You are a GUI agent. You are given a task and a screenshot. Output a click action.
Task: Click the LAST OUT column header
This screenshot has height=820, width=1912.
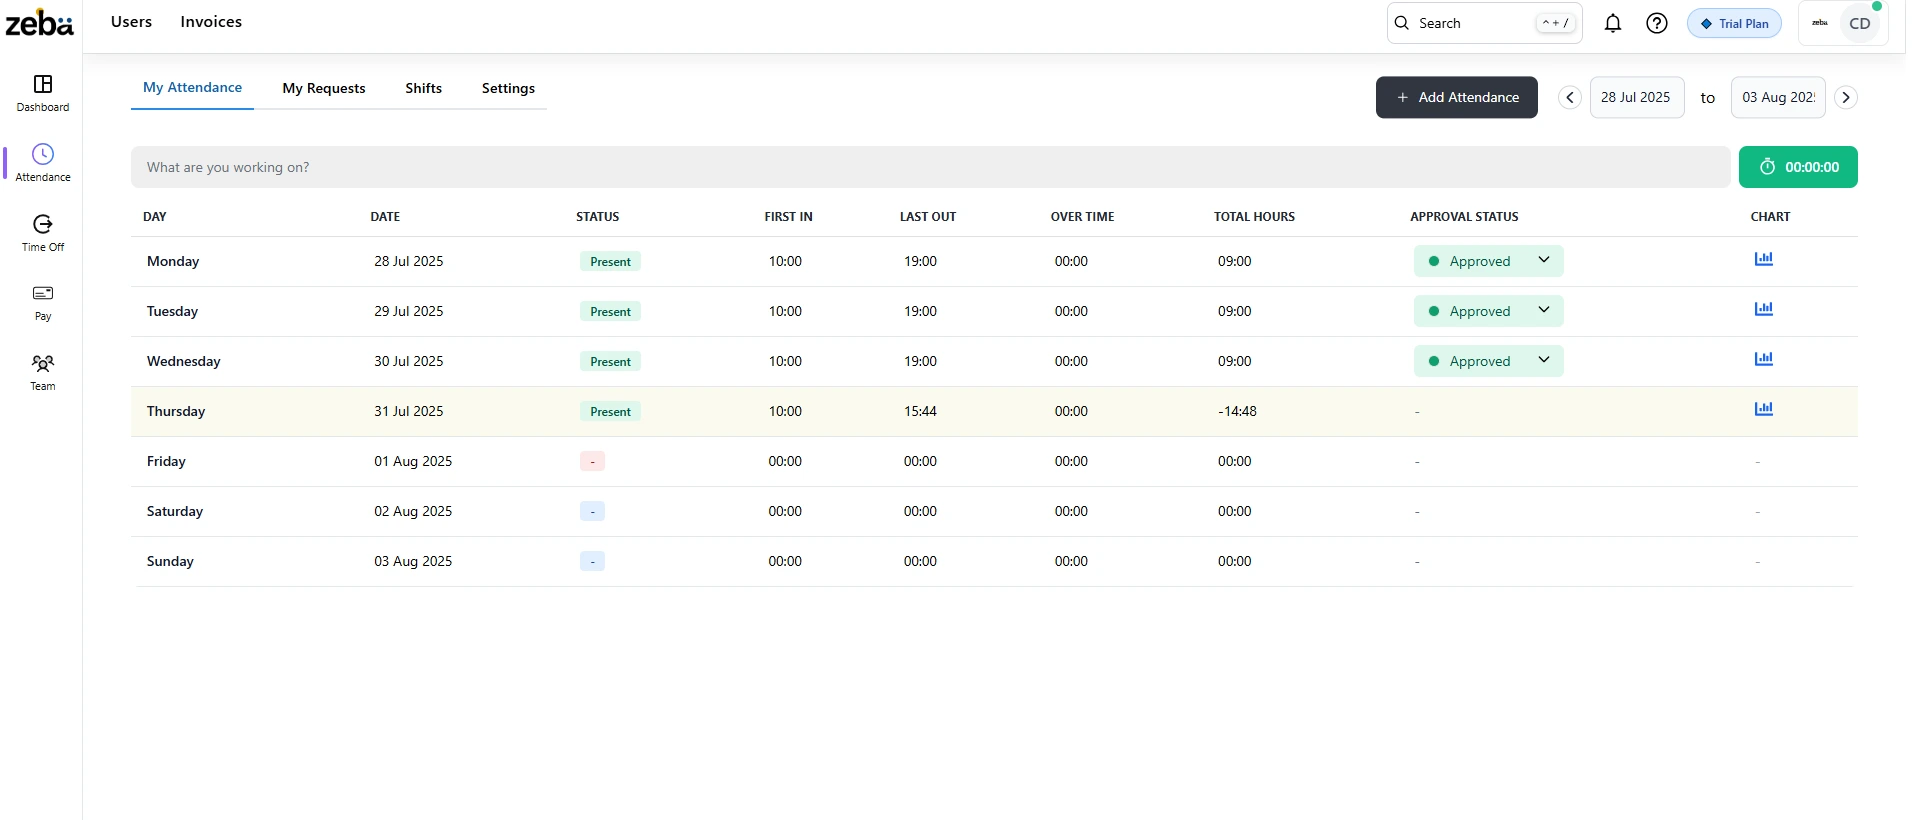tap(928, 216)
